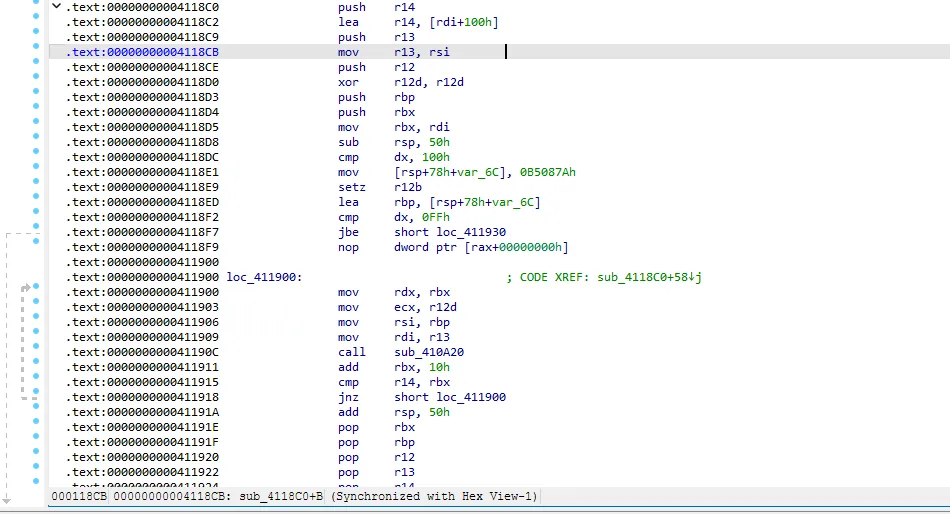Viewport: 950px width, 514px height.
Task: Jump to loc_411900 in jnz instruction
Action: (471, 397)
